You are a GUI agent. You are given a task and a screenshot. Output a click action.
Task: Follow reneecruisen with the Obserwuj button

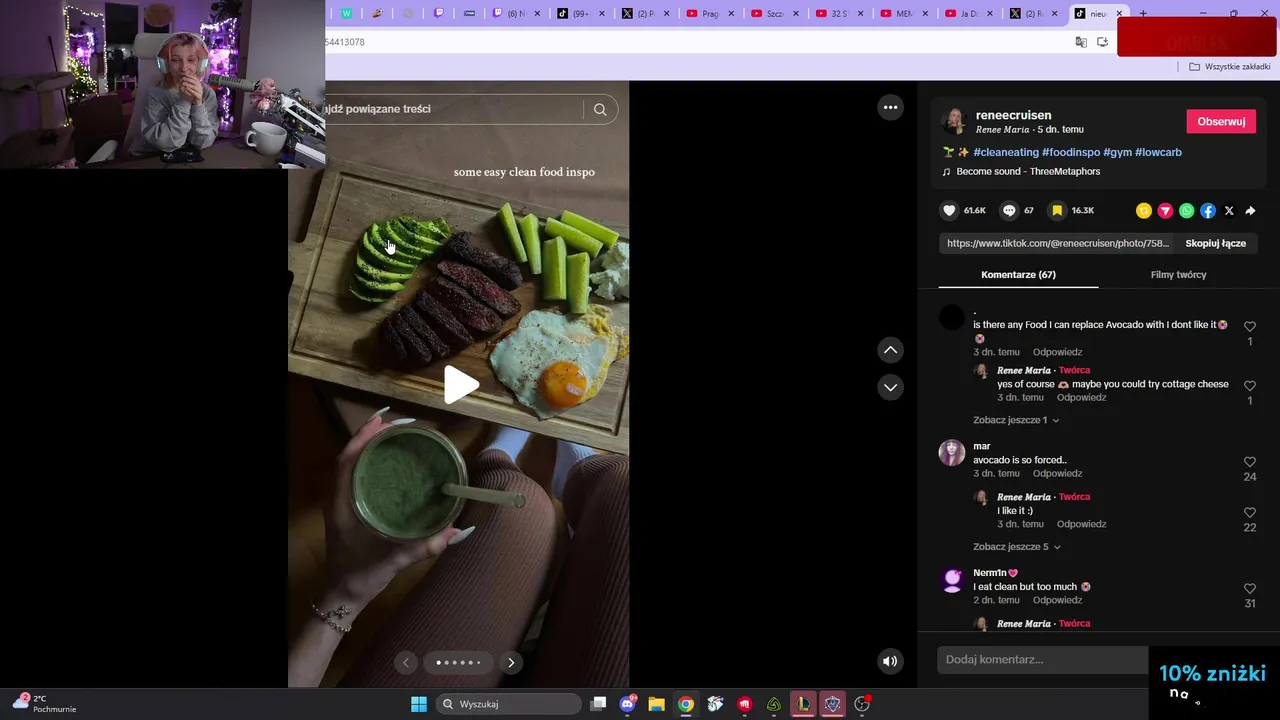[1221, 121]
